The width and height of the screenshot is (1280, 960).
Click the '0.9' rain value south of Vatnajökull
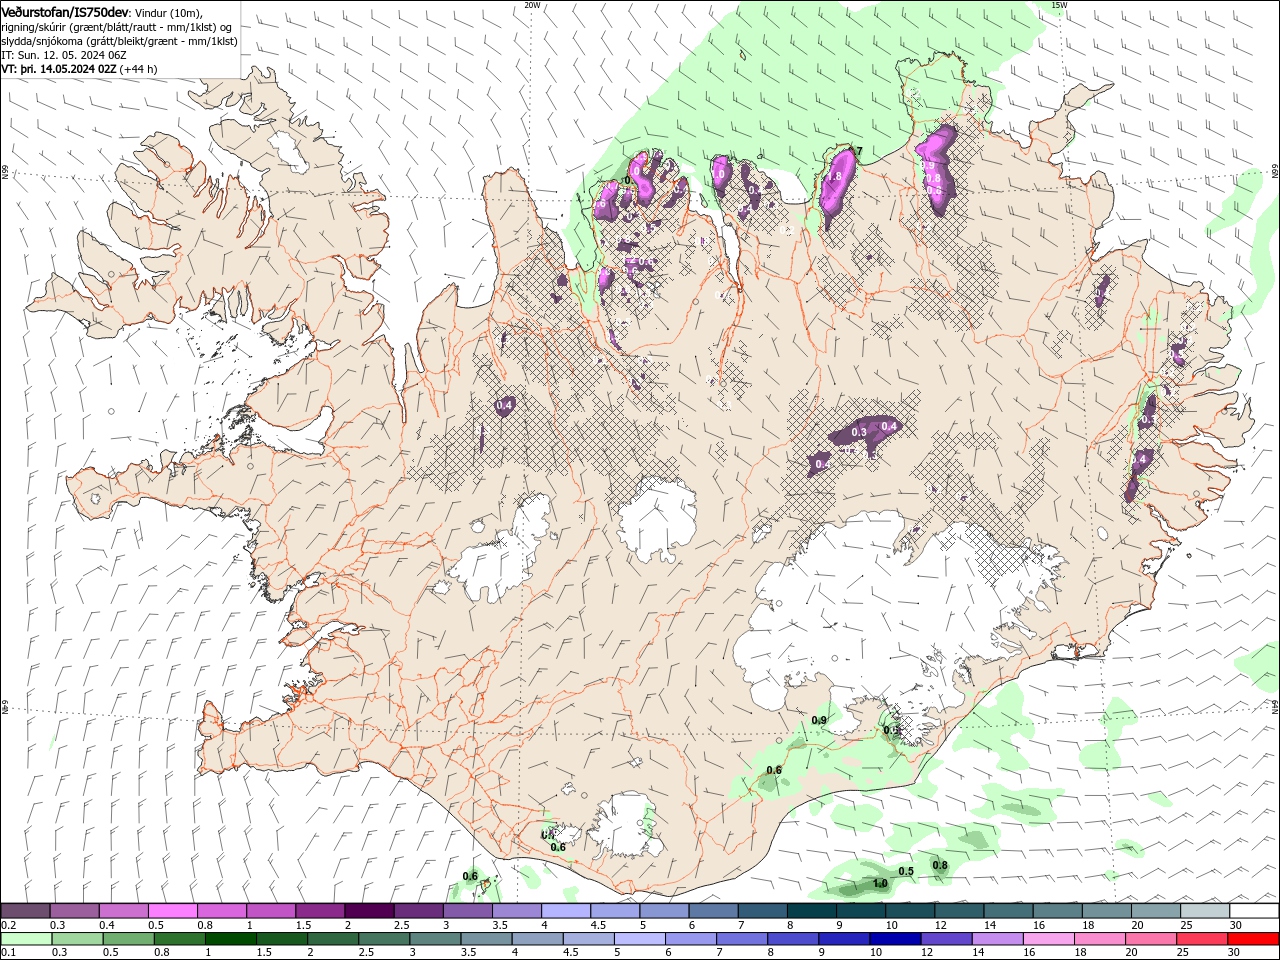pyautogui.click(x=819, y=720)
